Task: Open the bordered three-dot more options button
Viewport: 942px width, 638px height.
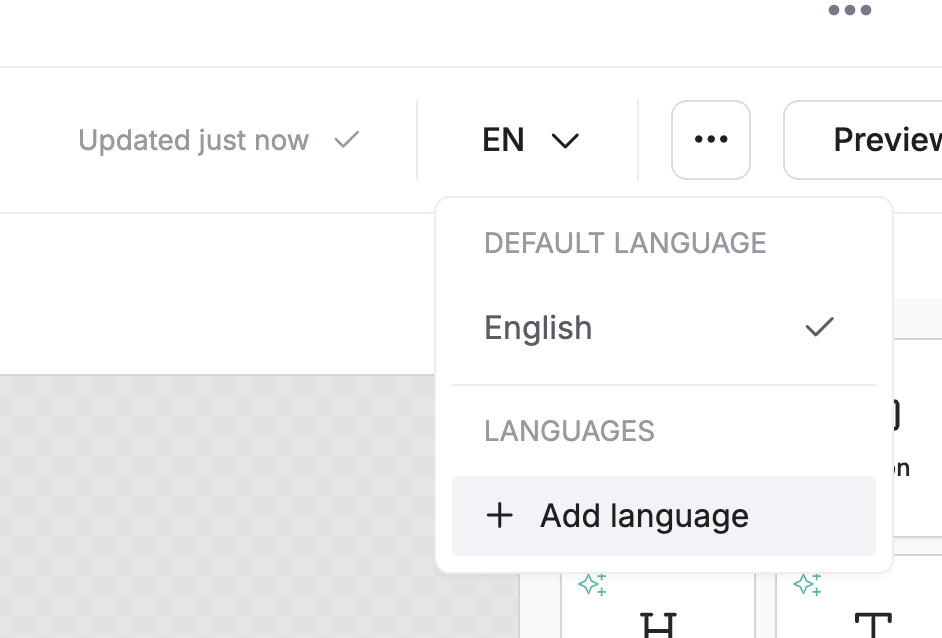Action: (x=711, y=140)
